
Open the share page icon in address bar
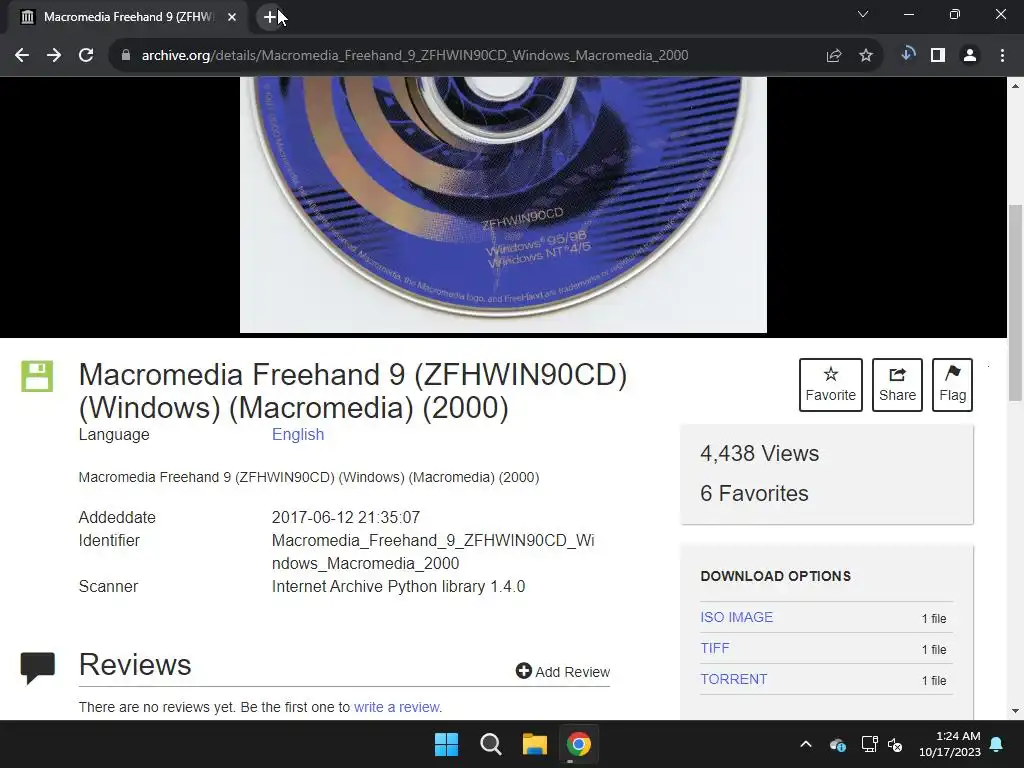pos(833,56)
